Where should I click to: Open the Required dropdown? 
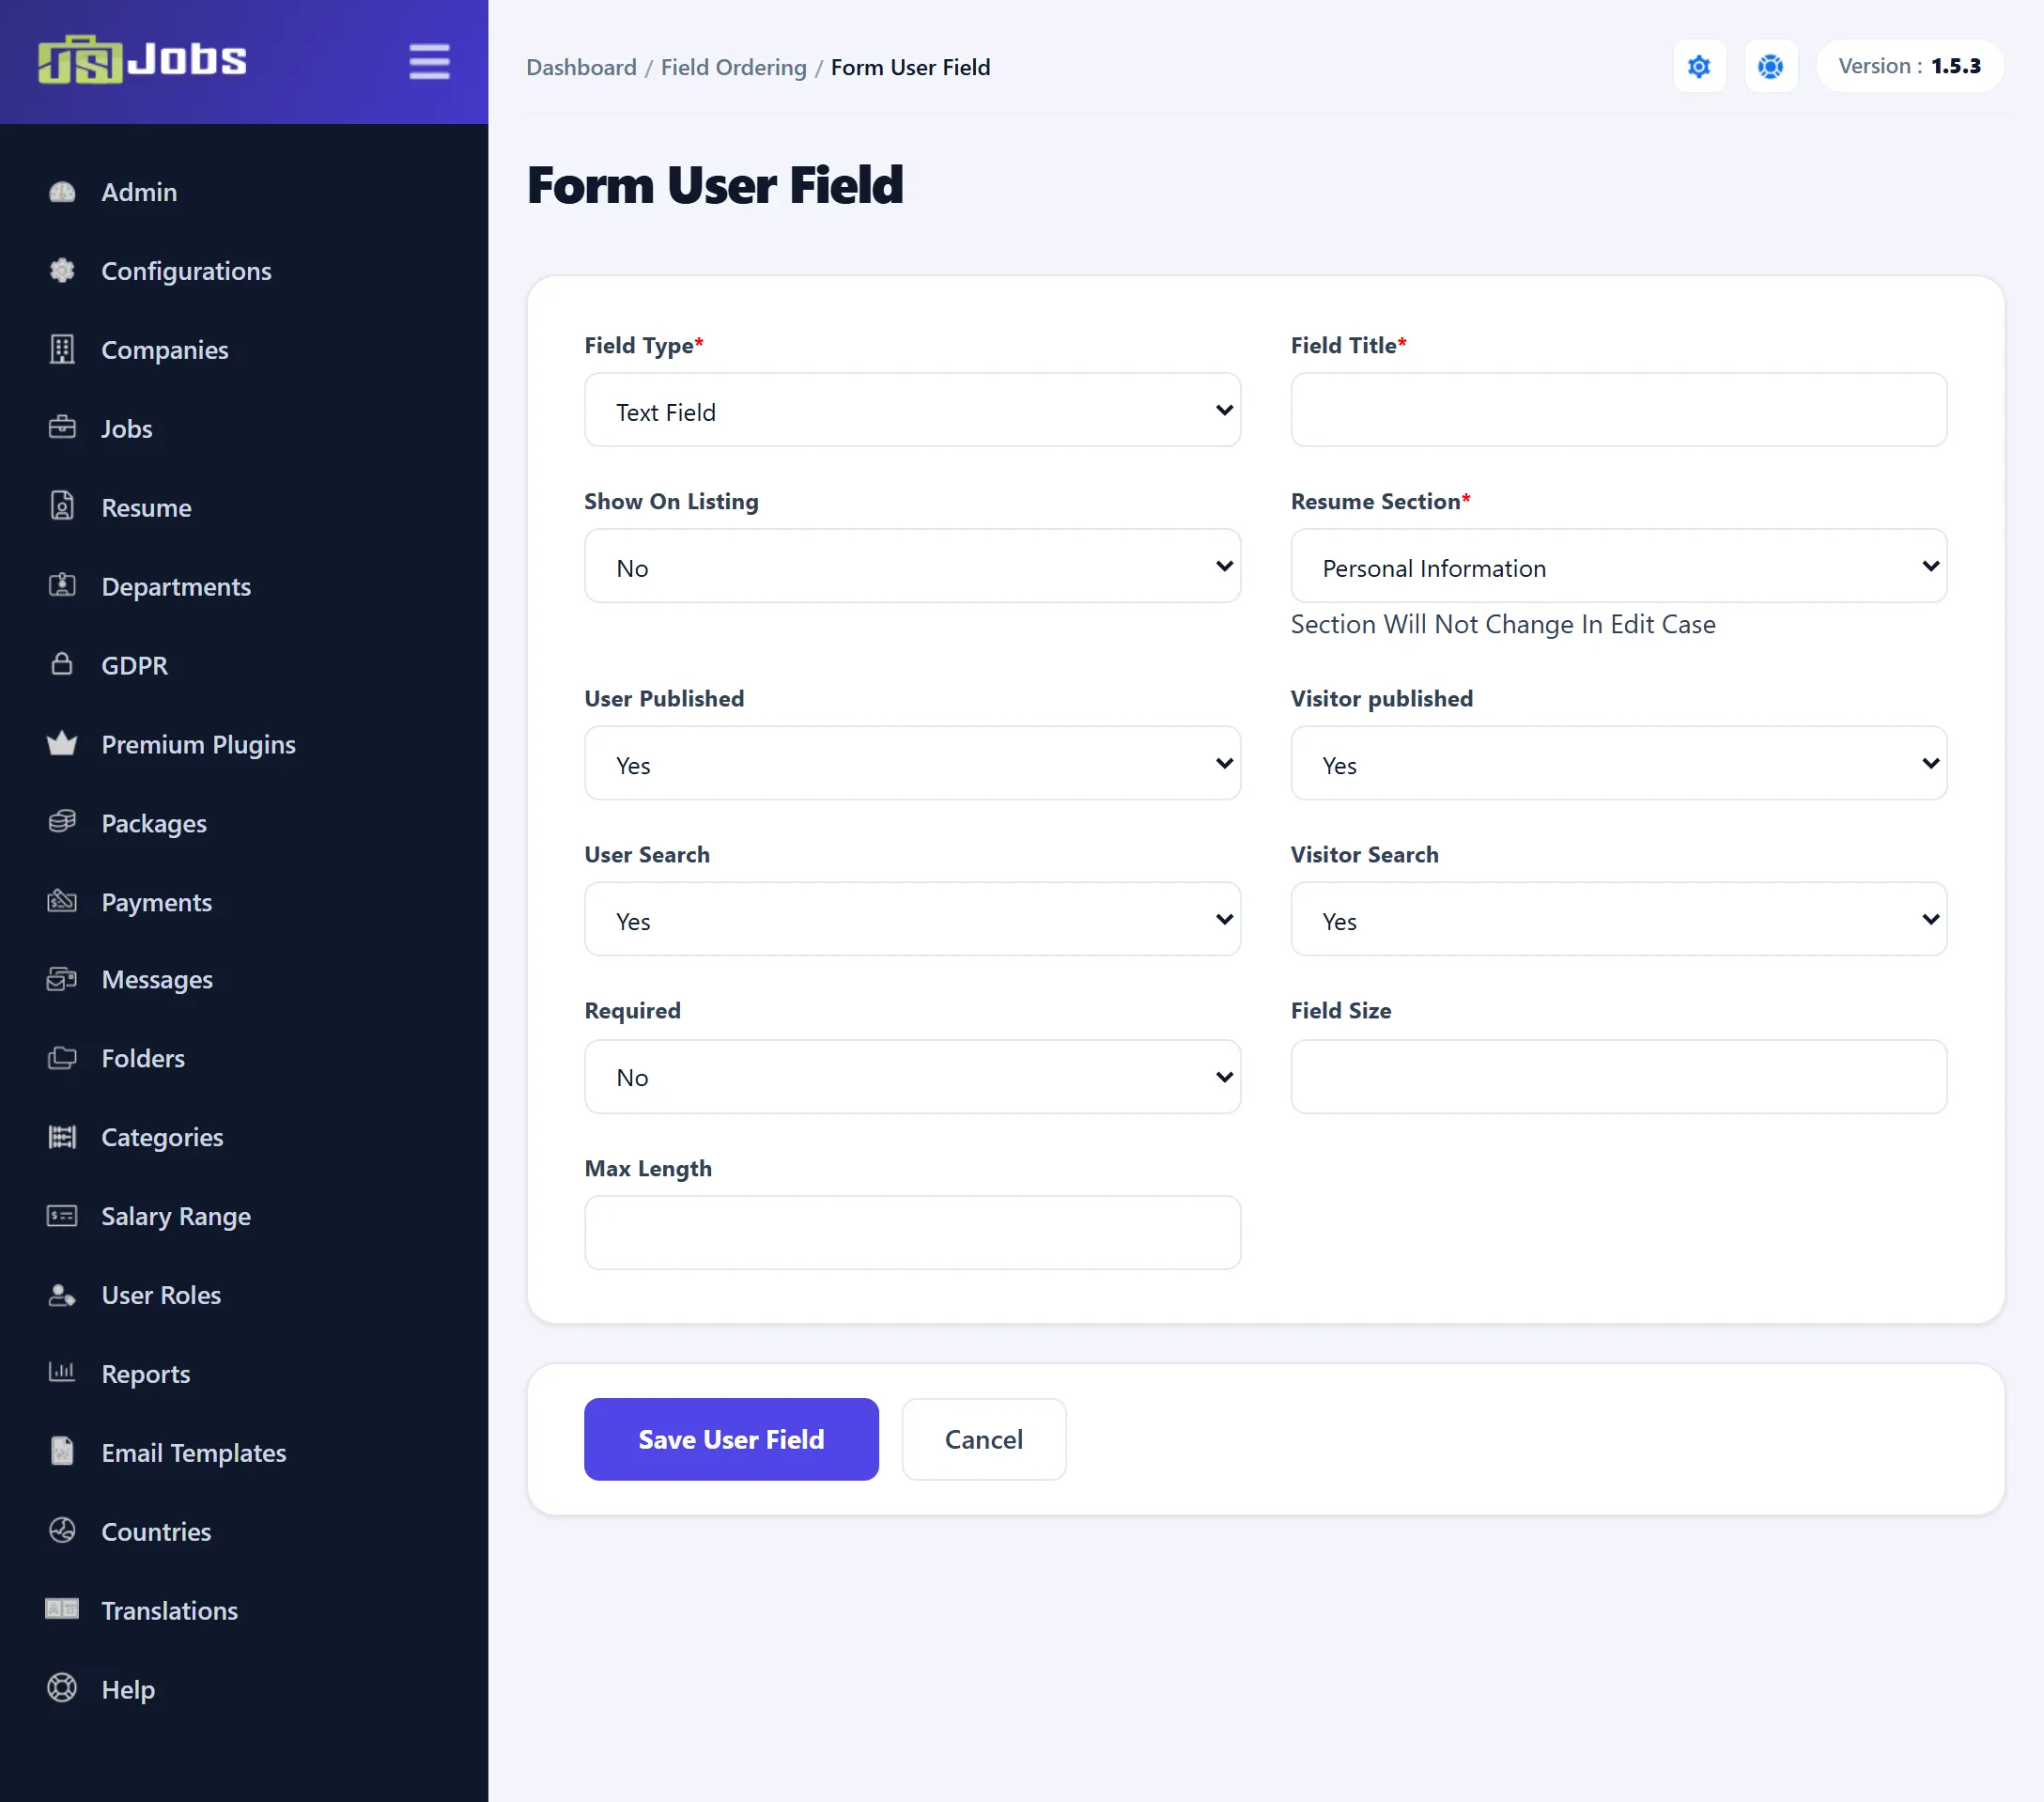912,1077
